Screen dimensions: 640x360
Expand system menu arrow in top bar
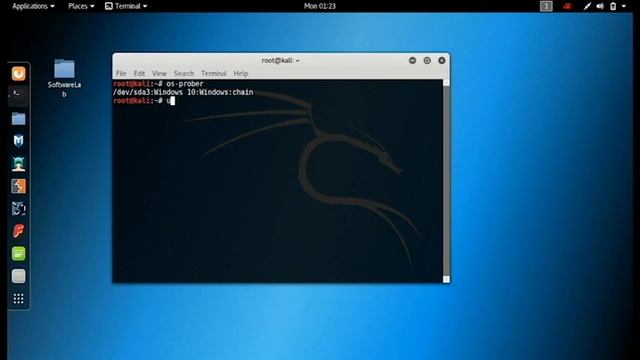point(624,6)
